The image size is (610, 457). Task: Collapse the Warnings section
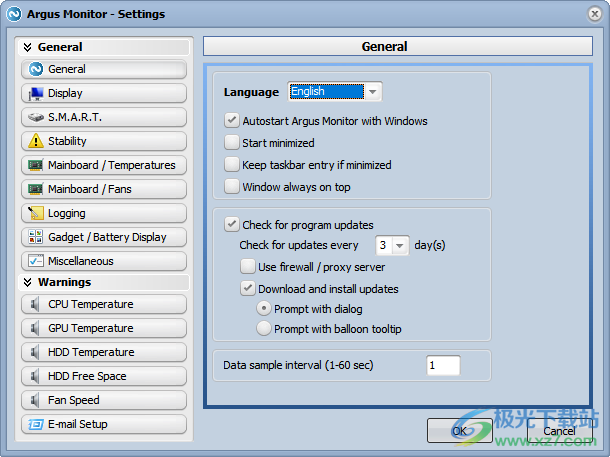tap(28, 282)
